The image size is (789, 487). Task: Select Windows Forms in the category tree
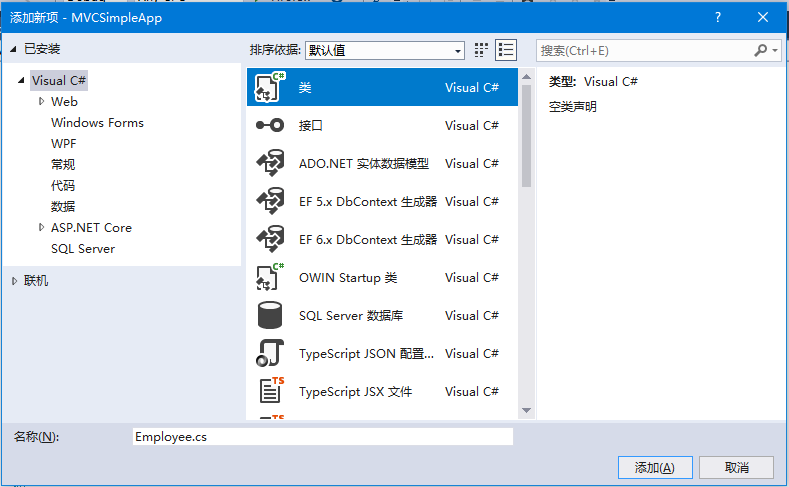(97, 123)
